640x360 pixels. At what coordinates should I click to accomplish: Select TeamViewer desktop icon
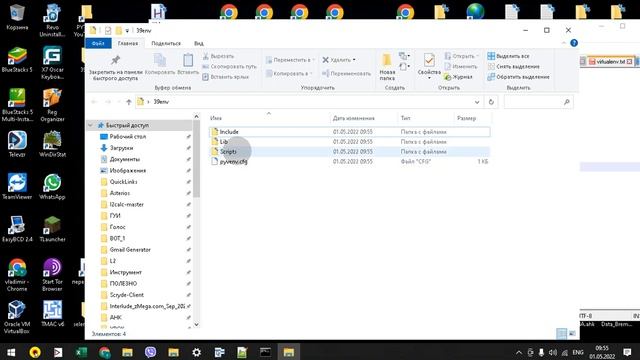tap(17, 187)
